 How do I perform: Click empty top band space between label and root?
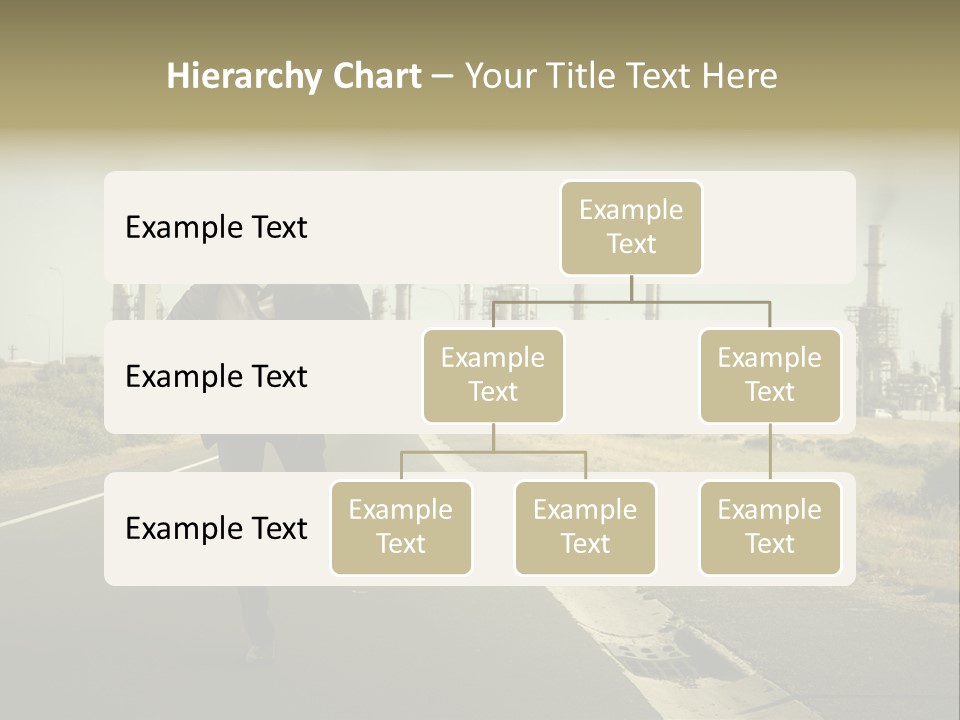coord(430,228)
